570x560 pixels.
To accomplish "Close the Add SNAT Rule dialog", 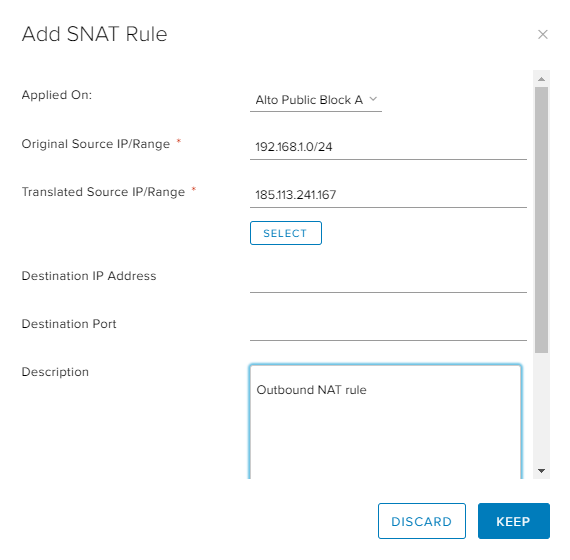I will (x=542, y=35).
